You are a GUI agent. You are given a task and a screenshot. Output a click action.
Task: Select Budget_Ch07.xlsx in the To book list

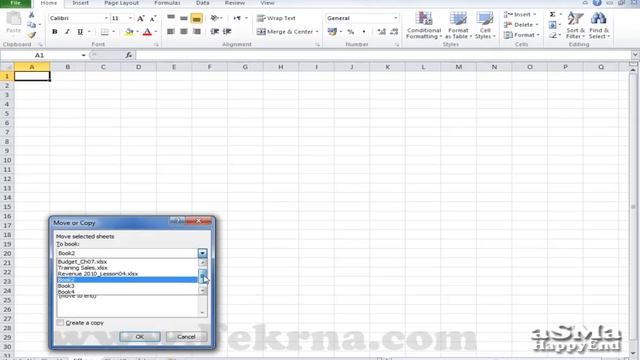coord(127,262)
